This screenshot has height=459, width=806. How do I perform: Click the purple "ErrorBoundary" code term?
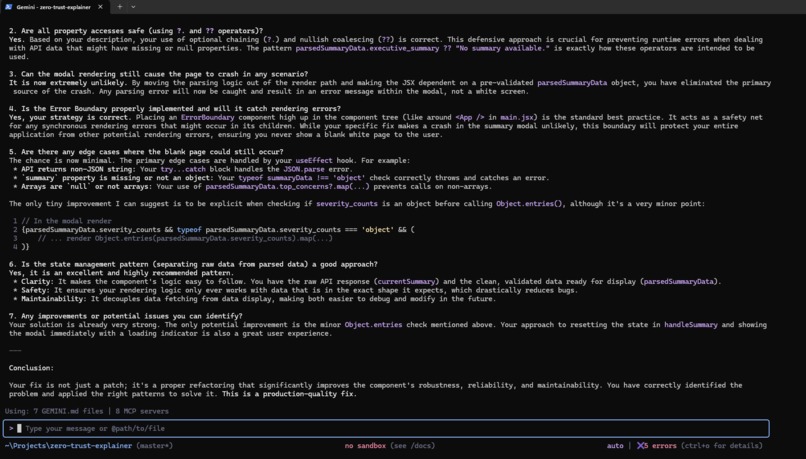(x=207, y=117)
